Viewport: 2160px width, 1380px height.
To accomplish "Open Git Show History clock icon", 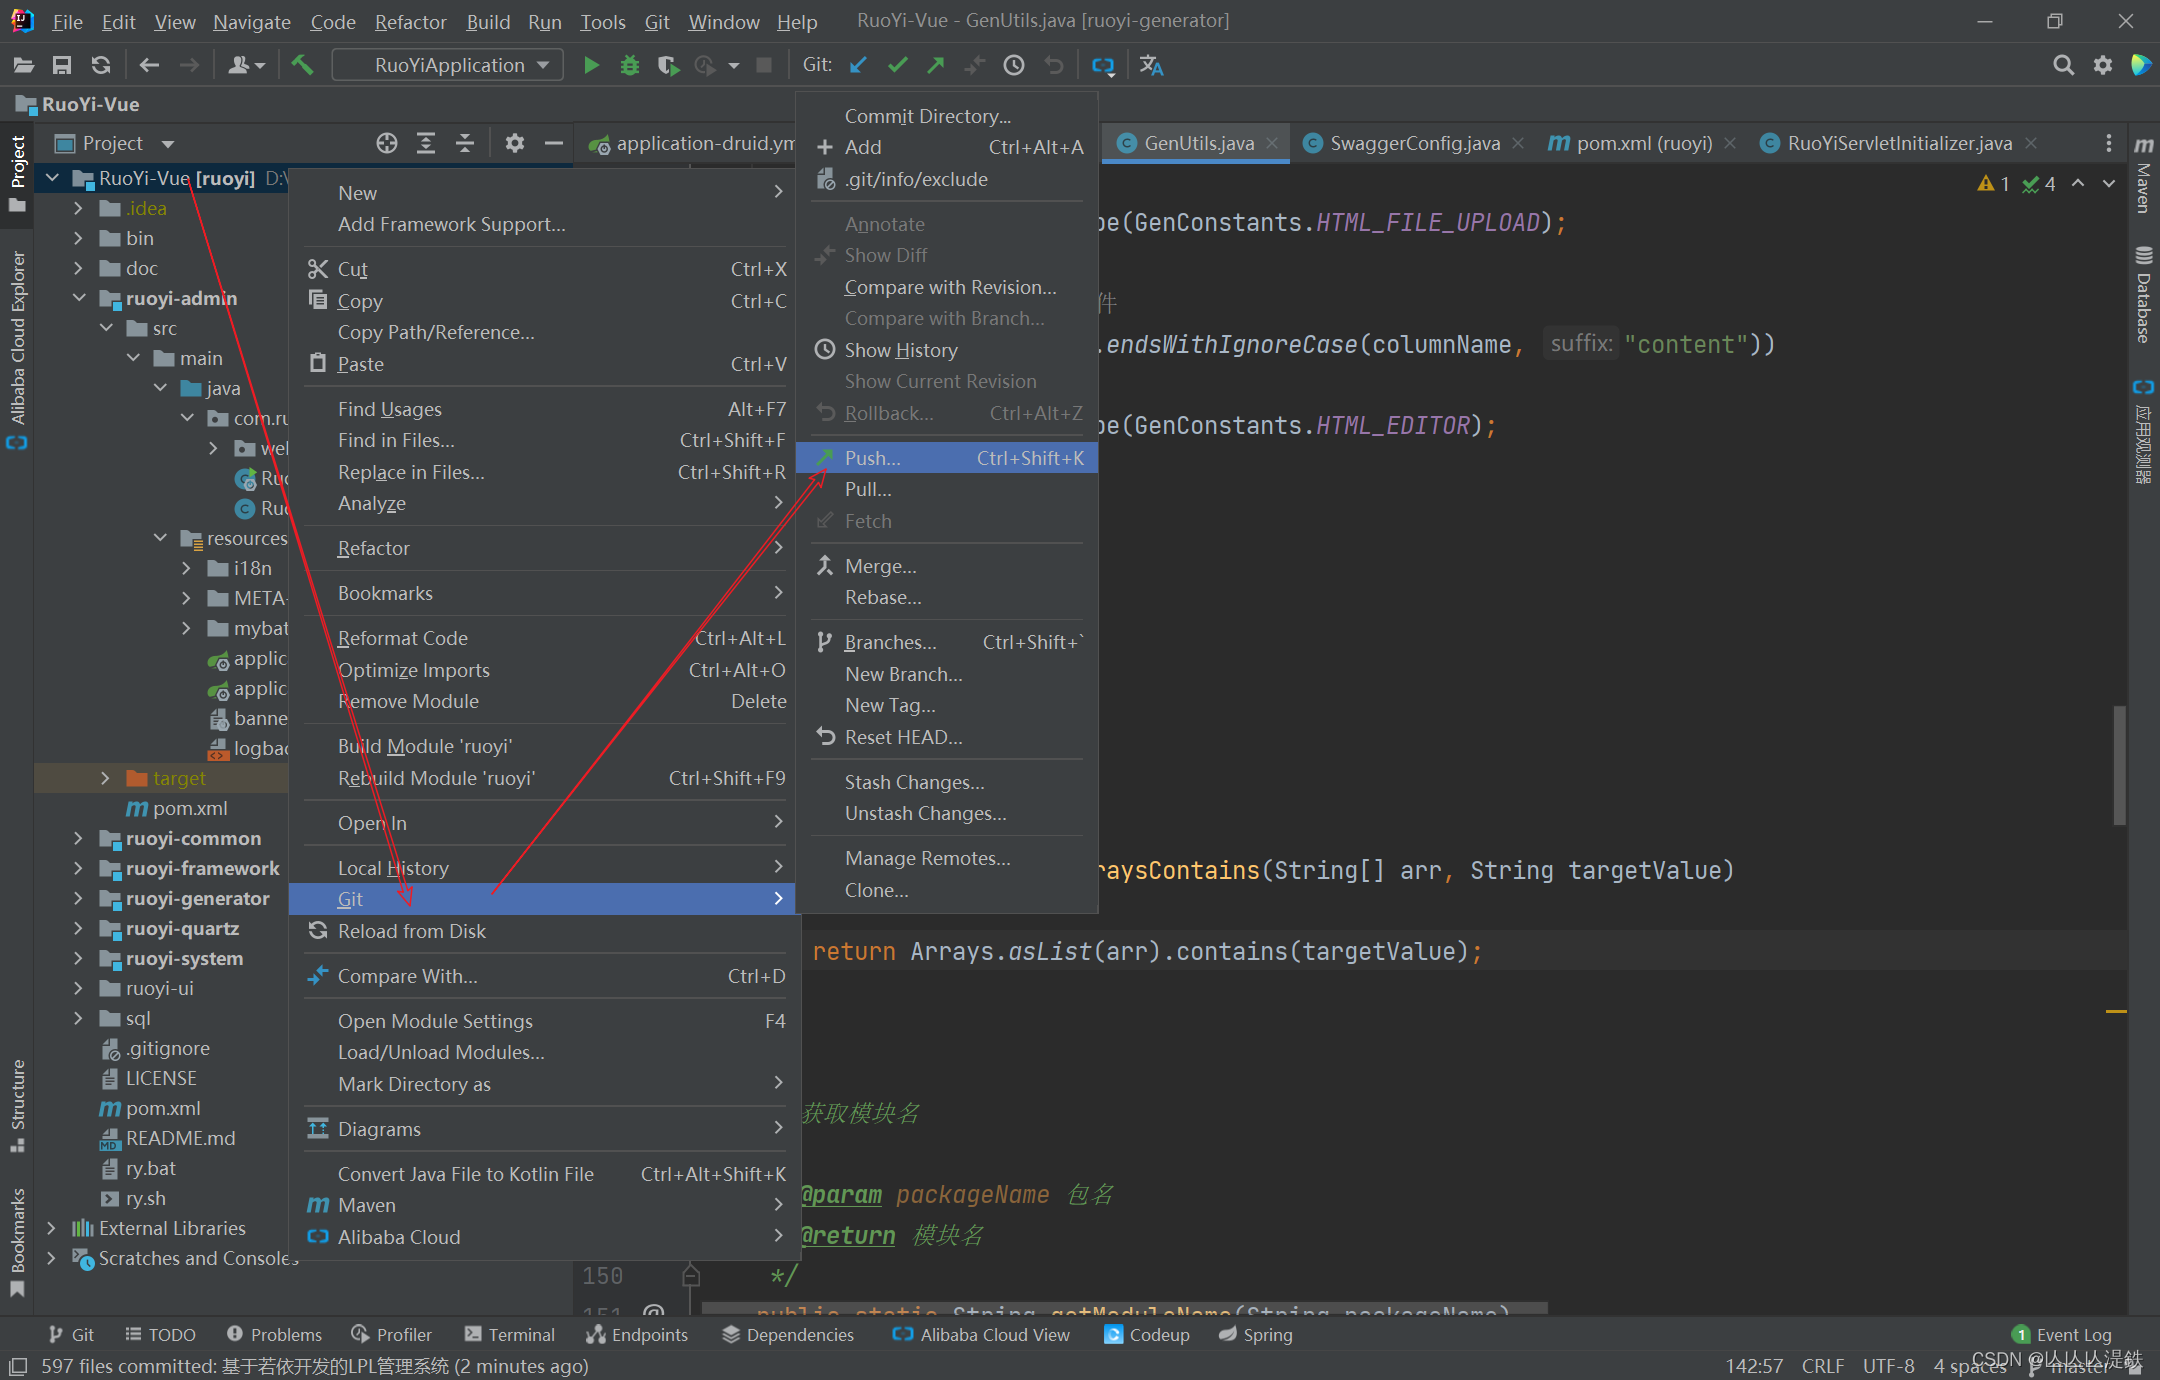I will point(1014,65).
